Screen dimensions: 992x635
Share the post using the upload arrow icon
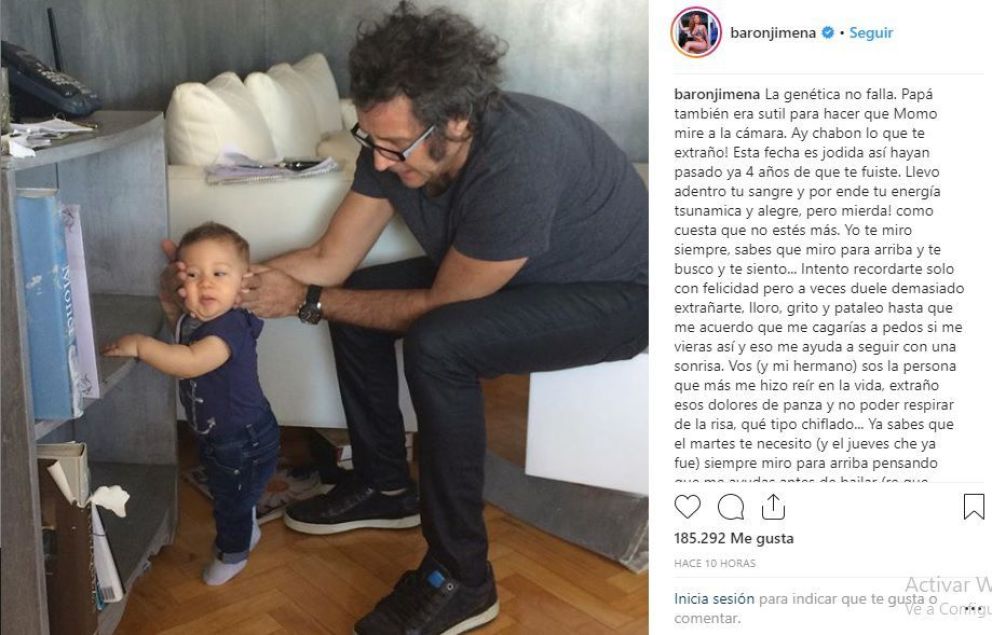773,507
